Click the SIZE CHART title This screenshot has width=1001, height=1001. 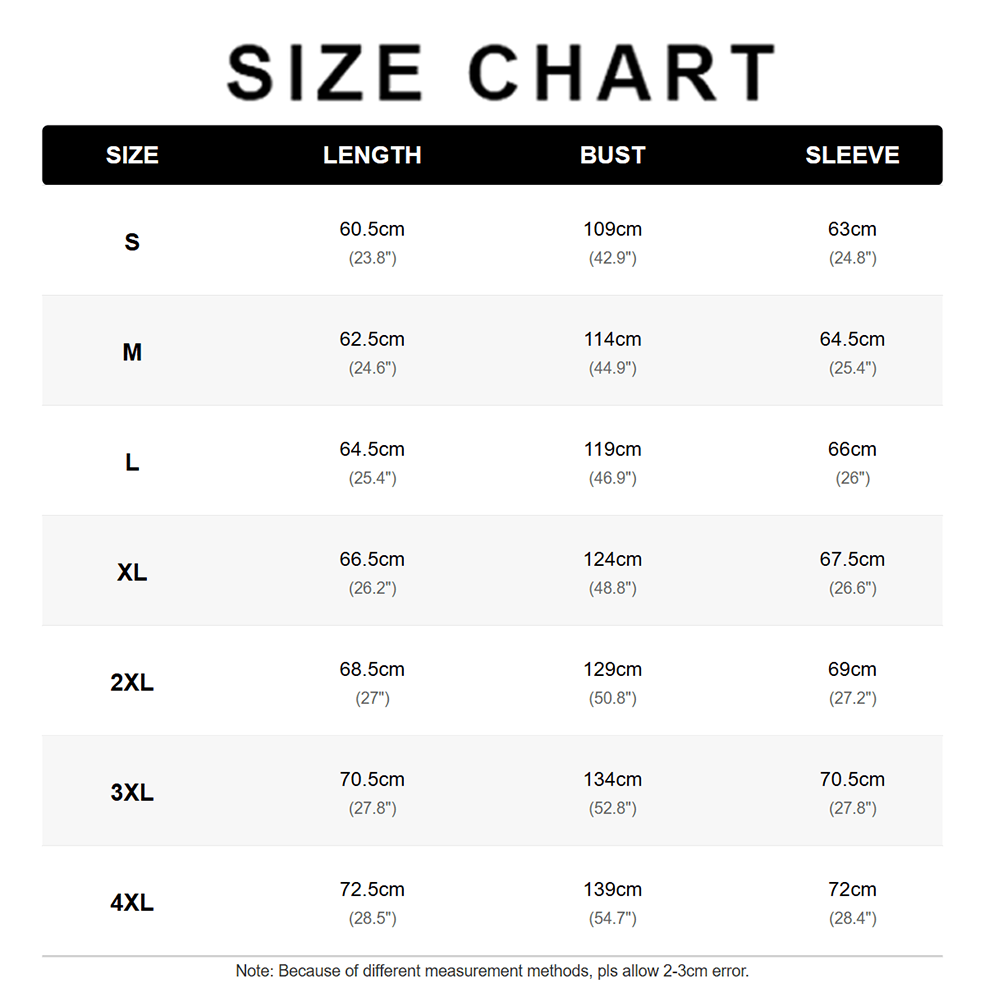[x=500, y=72]
